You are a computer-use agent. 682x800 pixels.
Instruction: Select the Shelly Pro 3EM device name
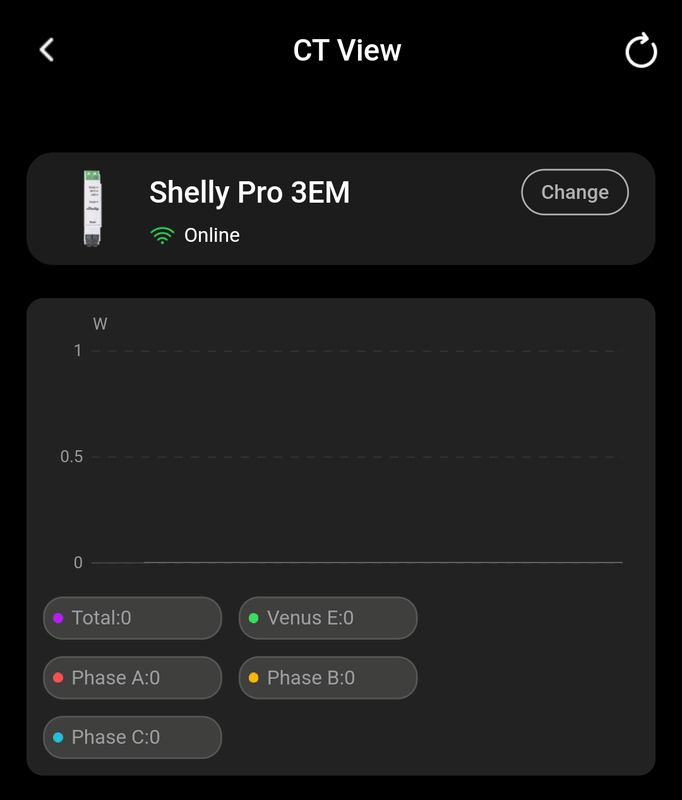coord(249,192)
